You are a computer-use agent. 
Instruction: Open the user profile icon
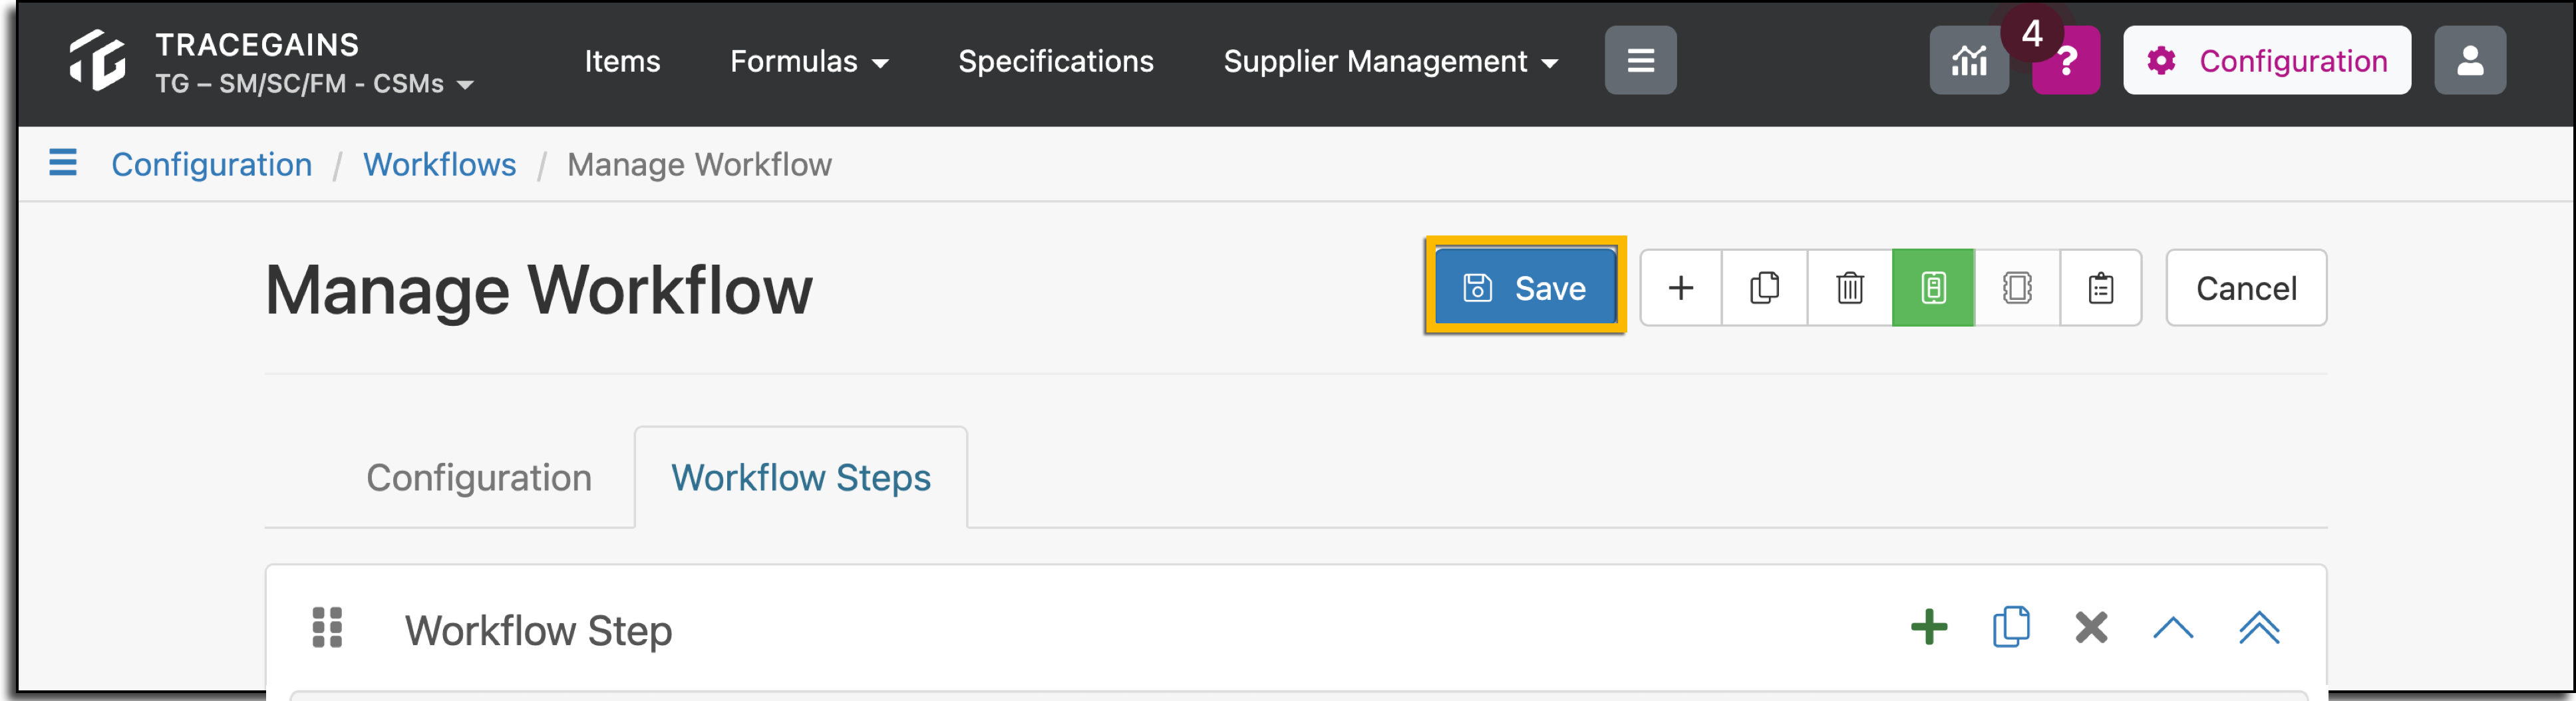tap(2470, 61)
